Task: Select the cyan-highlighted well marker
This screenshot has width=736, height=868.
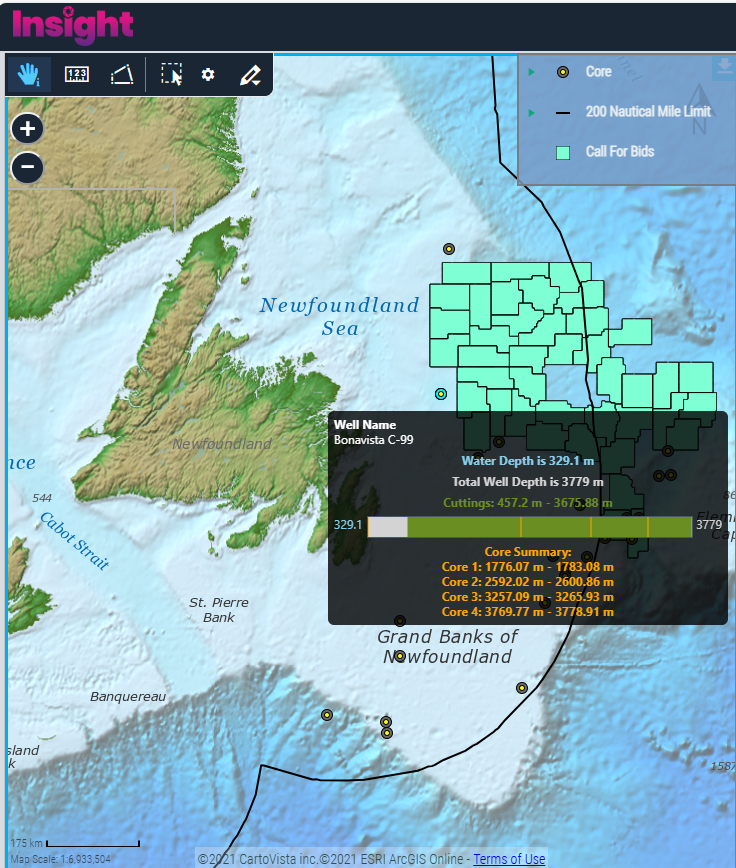Action: [440, 394]
